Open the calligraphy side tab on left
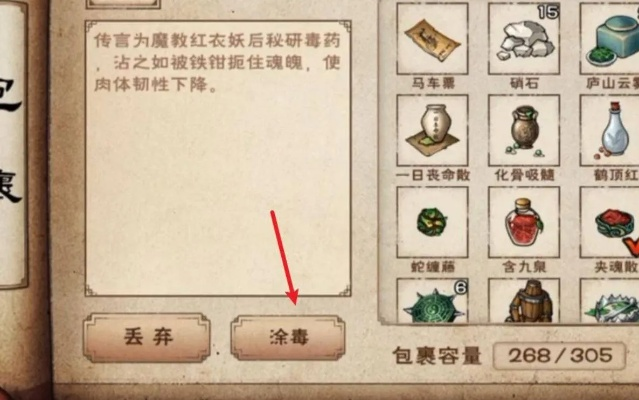The height and width of the screenshot is (400, 639). click(13, 143)
